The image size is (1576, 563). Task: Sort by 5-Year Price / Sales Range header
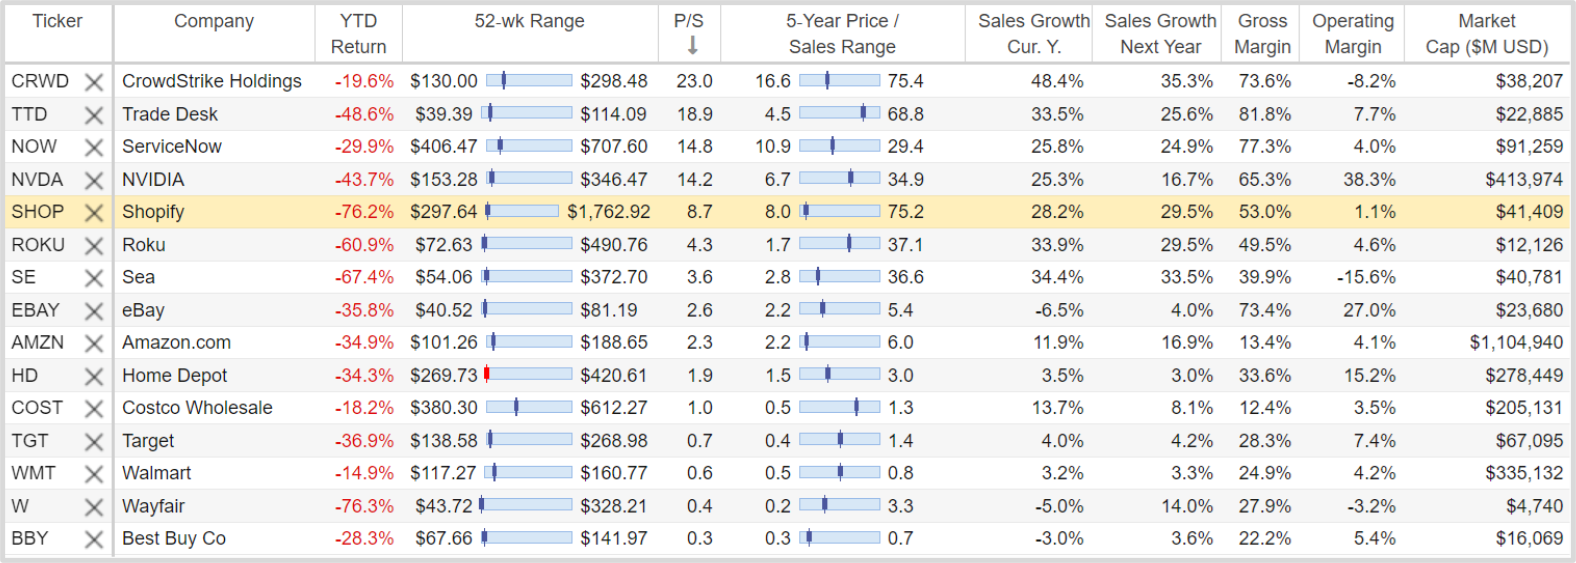842,34
